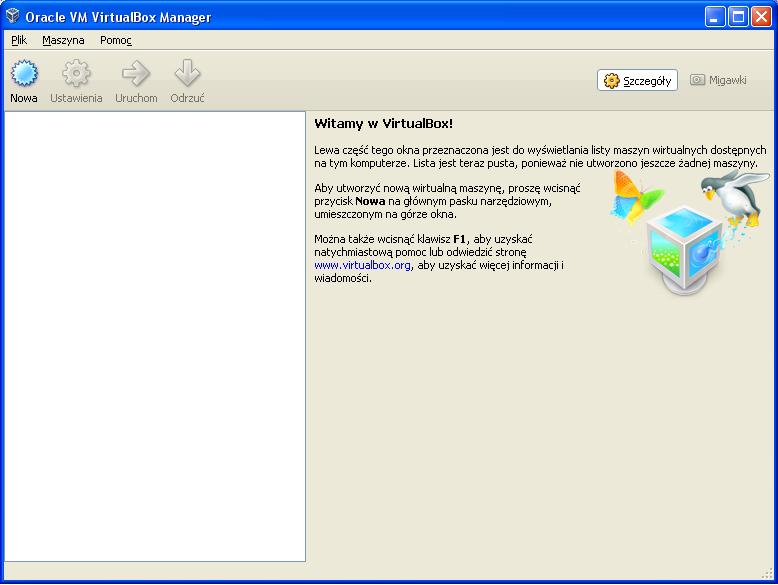Switch to the Migawki view

[x=718, y=80]
